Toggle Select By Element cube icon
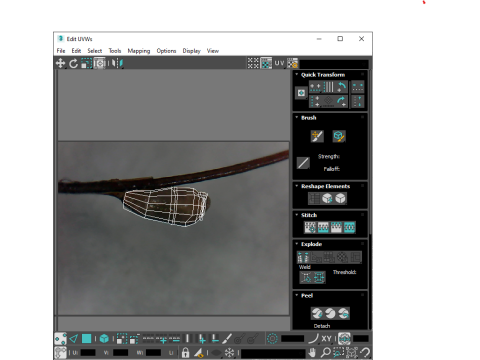Image resolution: width=480 pixels, height=360 pixels. (x=104, y=339)
